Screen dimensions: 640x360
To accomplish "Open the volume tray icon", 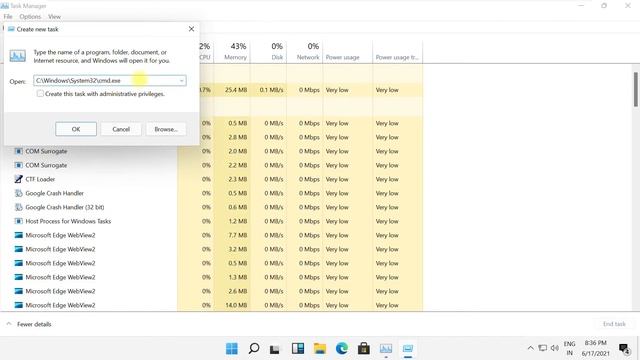I will (x=554, y=348).
